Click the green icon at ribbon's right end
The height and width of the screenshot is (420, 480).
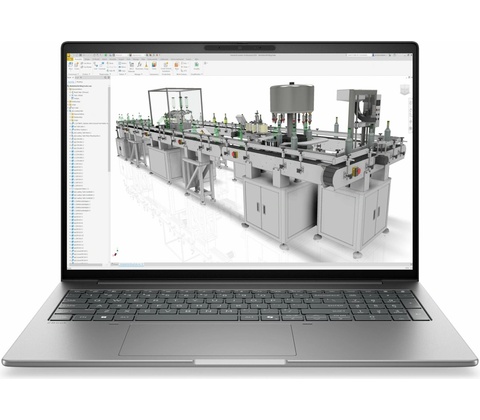pyautogui.click(x=197, y=65)
